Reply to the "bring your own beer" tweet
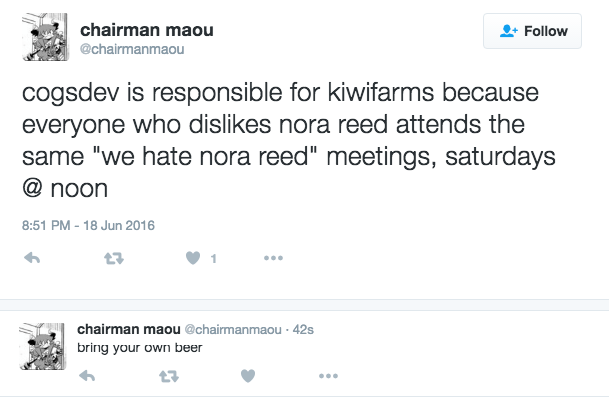Screen dimensions: 609x397 coord(87,376)
